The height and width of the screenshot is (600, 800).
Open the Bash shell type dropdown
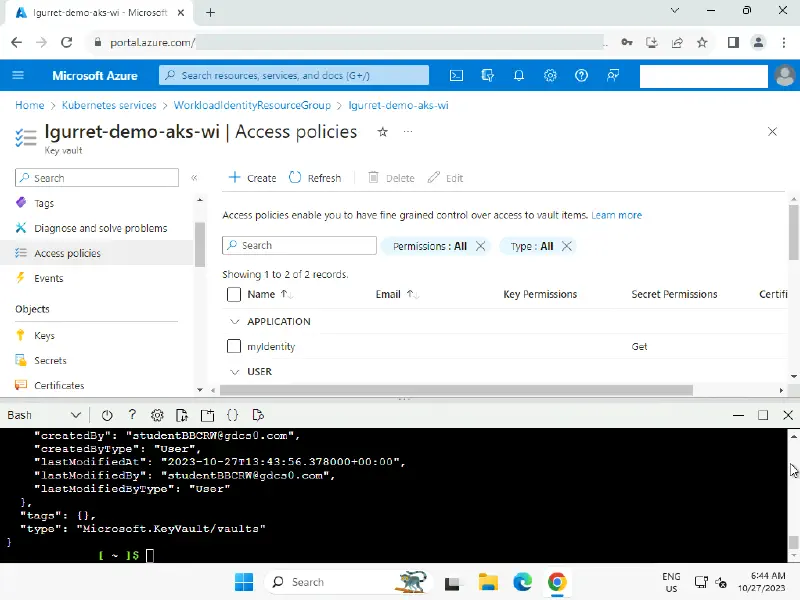coord(44,415)
